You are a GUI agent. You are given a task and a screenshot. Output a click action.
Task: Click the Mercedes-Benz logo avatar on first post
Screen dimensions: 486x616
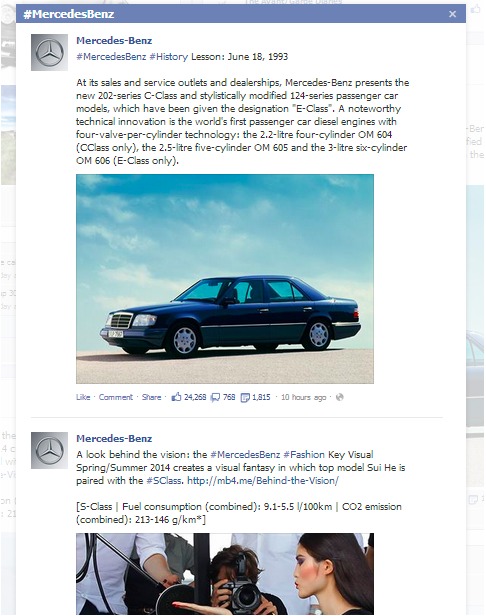click(x=49, y=52)
